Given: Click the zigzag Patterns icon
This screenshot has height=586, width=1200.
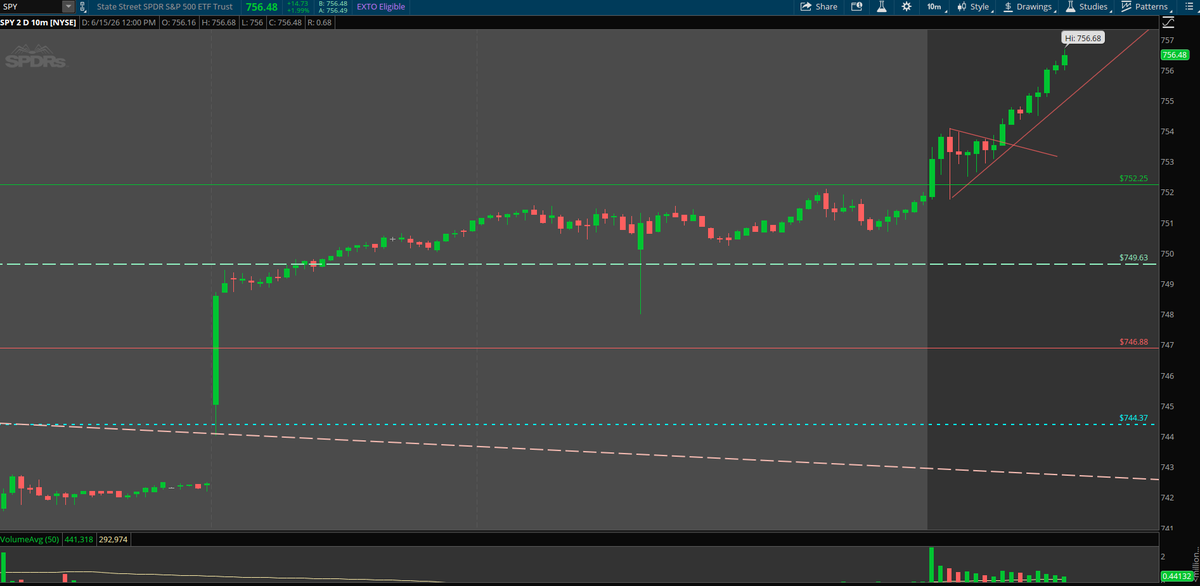Looking at the screenshot, I should 1126,6.
